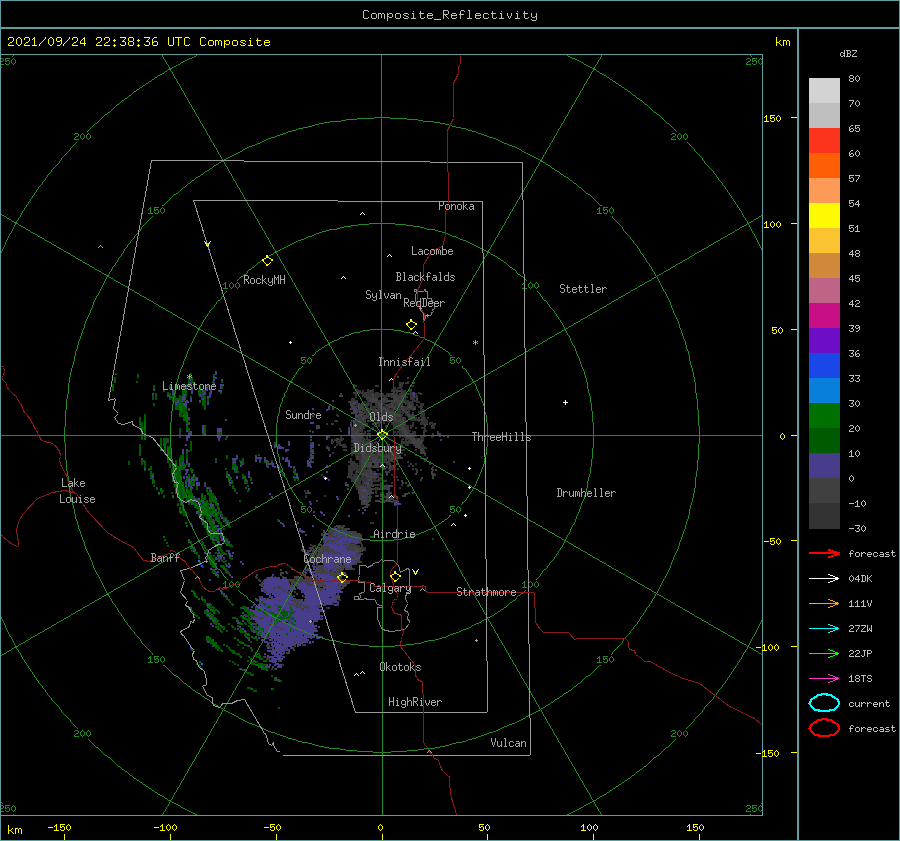Click the Limestone label
The image size is (900, 841).
click(x=189, y=386)
